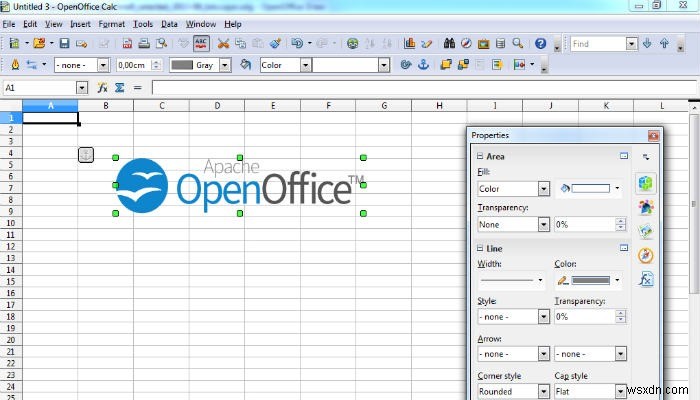Toggle AutoSpellcheck ABC button
Viewport: 700px width, 400px height.
tap(201, 43)
